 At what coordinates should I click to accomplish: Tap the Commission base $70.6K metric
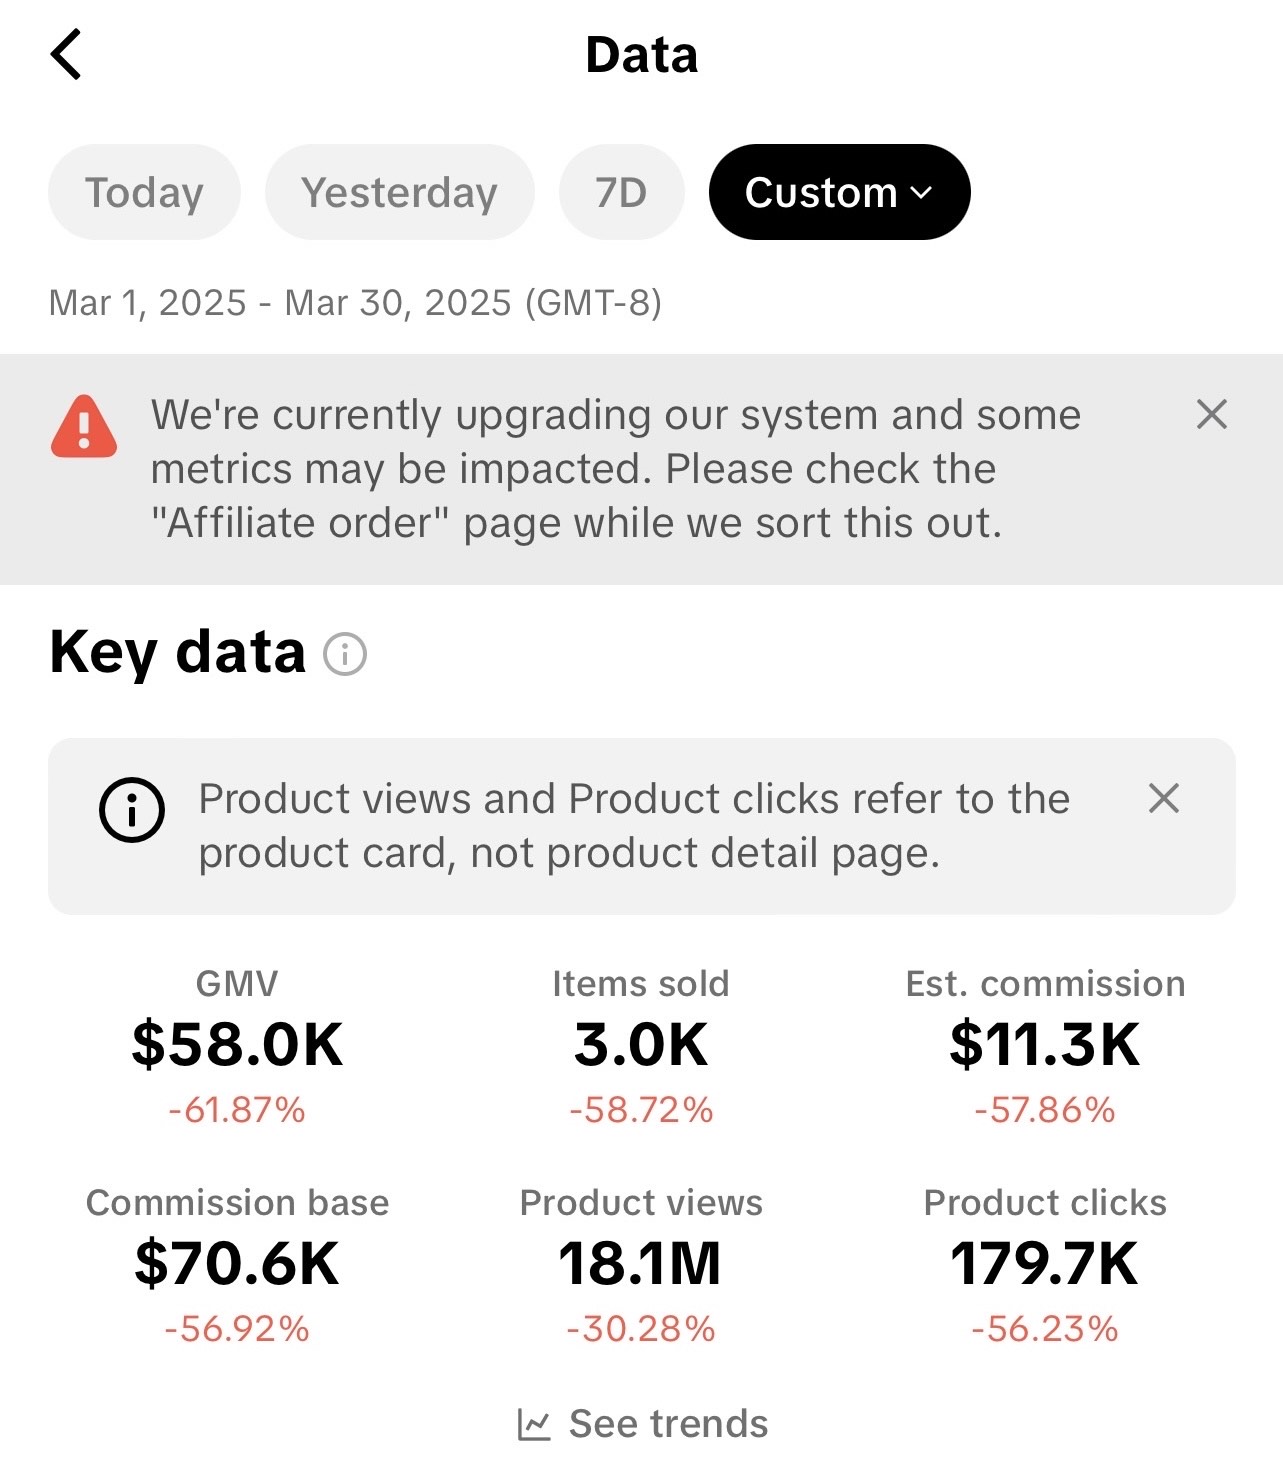coord(237,1266)
